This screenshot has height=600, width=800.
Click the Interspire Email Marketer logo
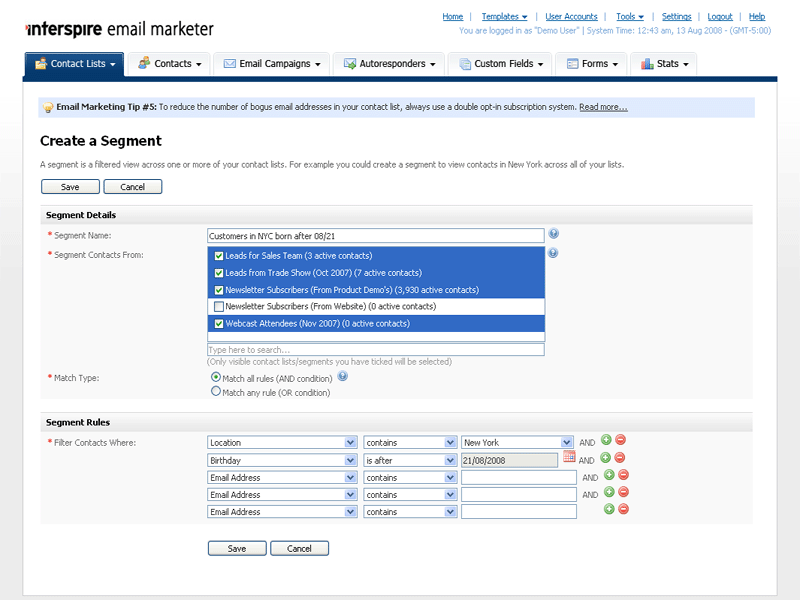[x=119, y=29]
